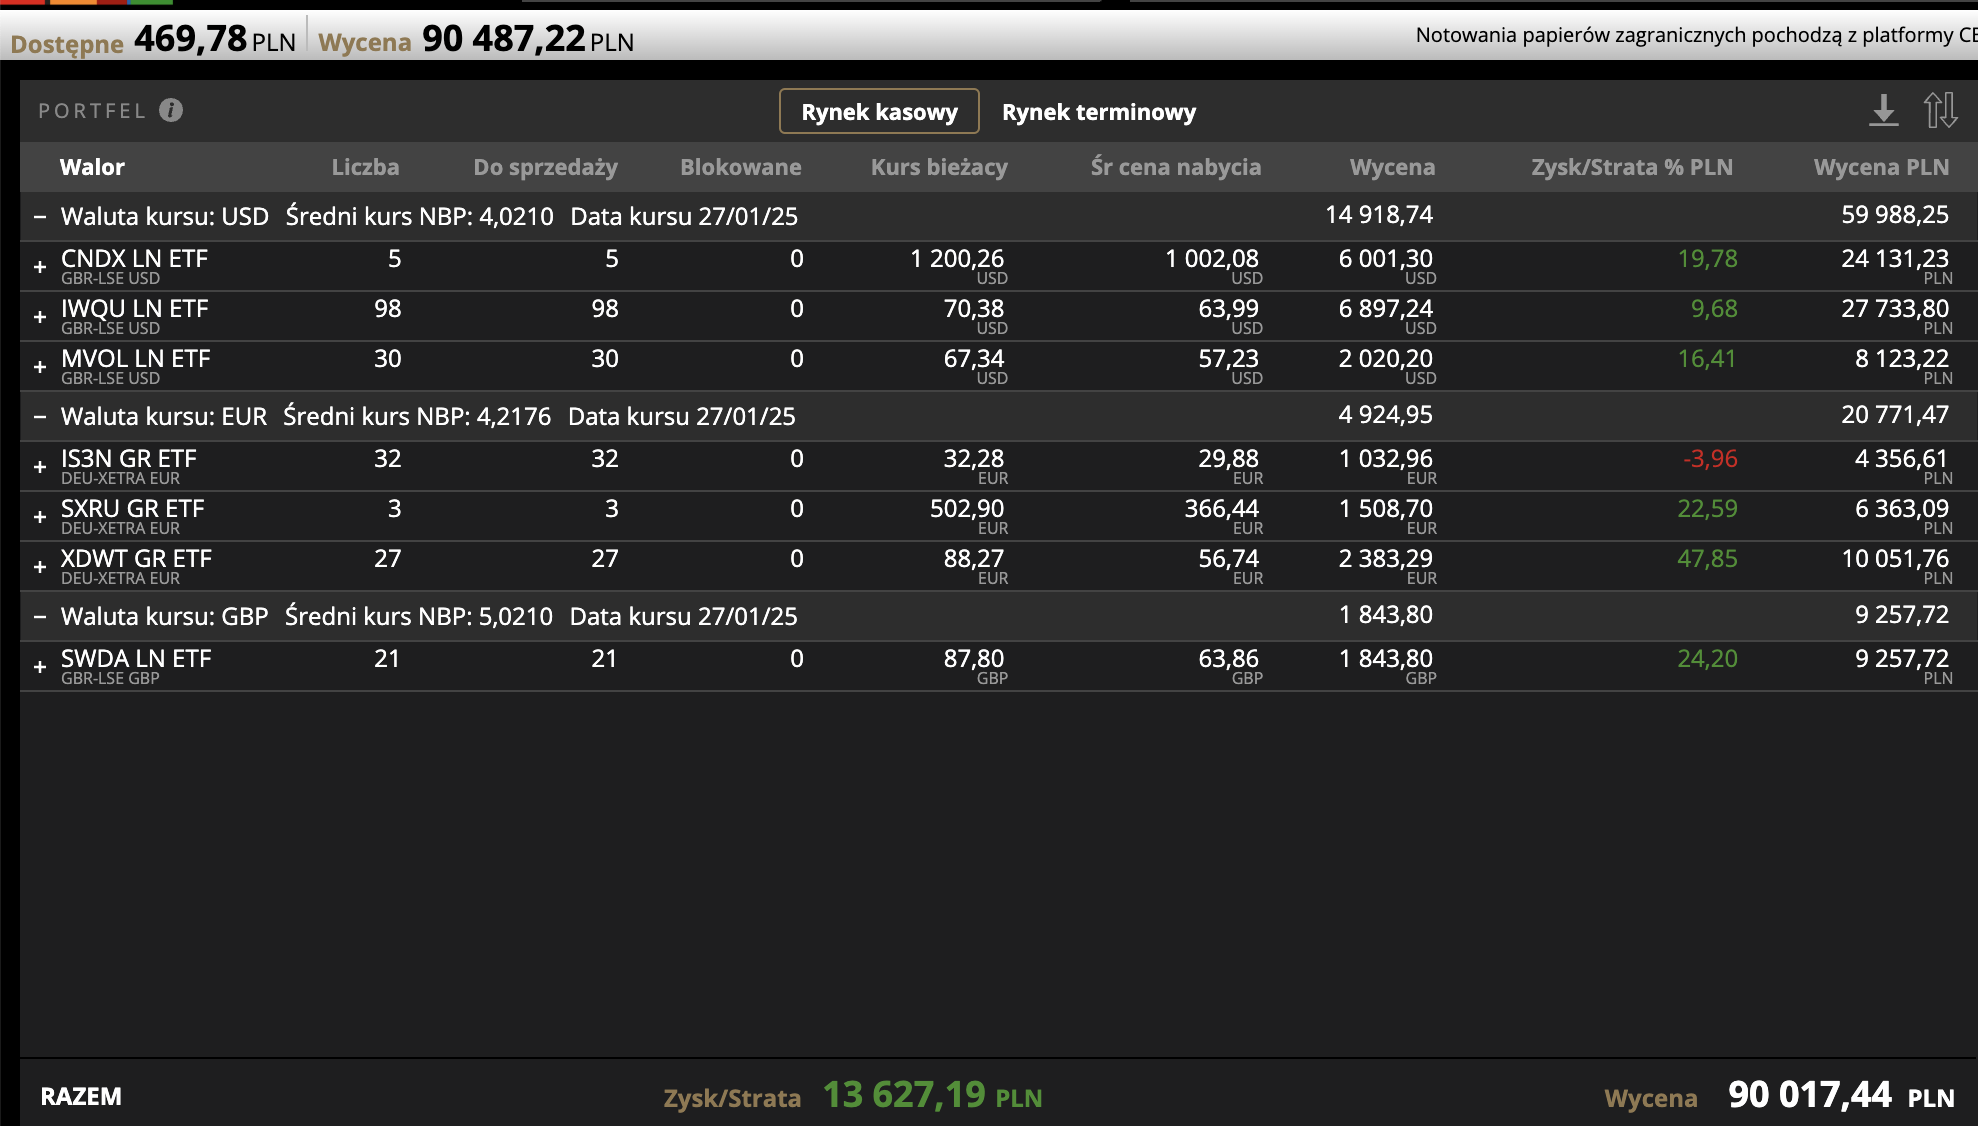This screenshot has height=1126, width=1978.
Task: Collapse the USD currency group
Action: point(40,217)
